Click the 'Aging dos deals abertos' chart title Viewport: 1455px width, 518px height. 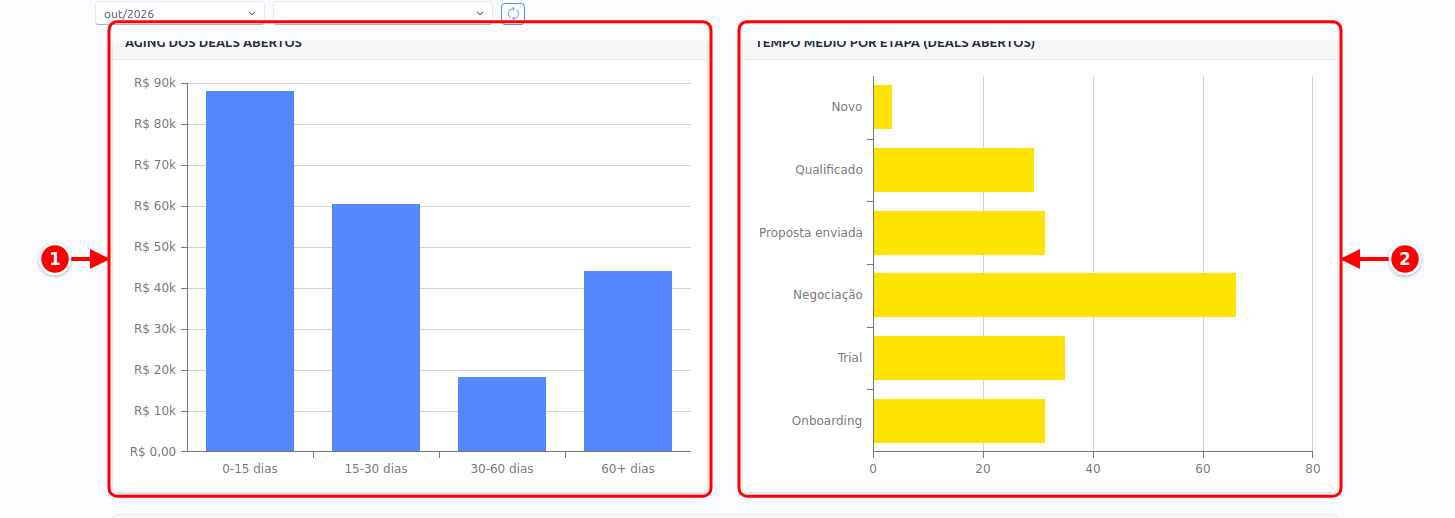point(213,43)
